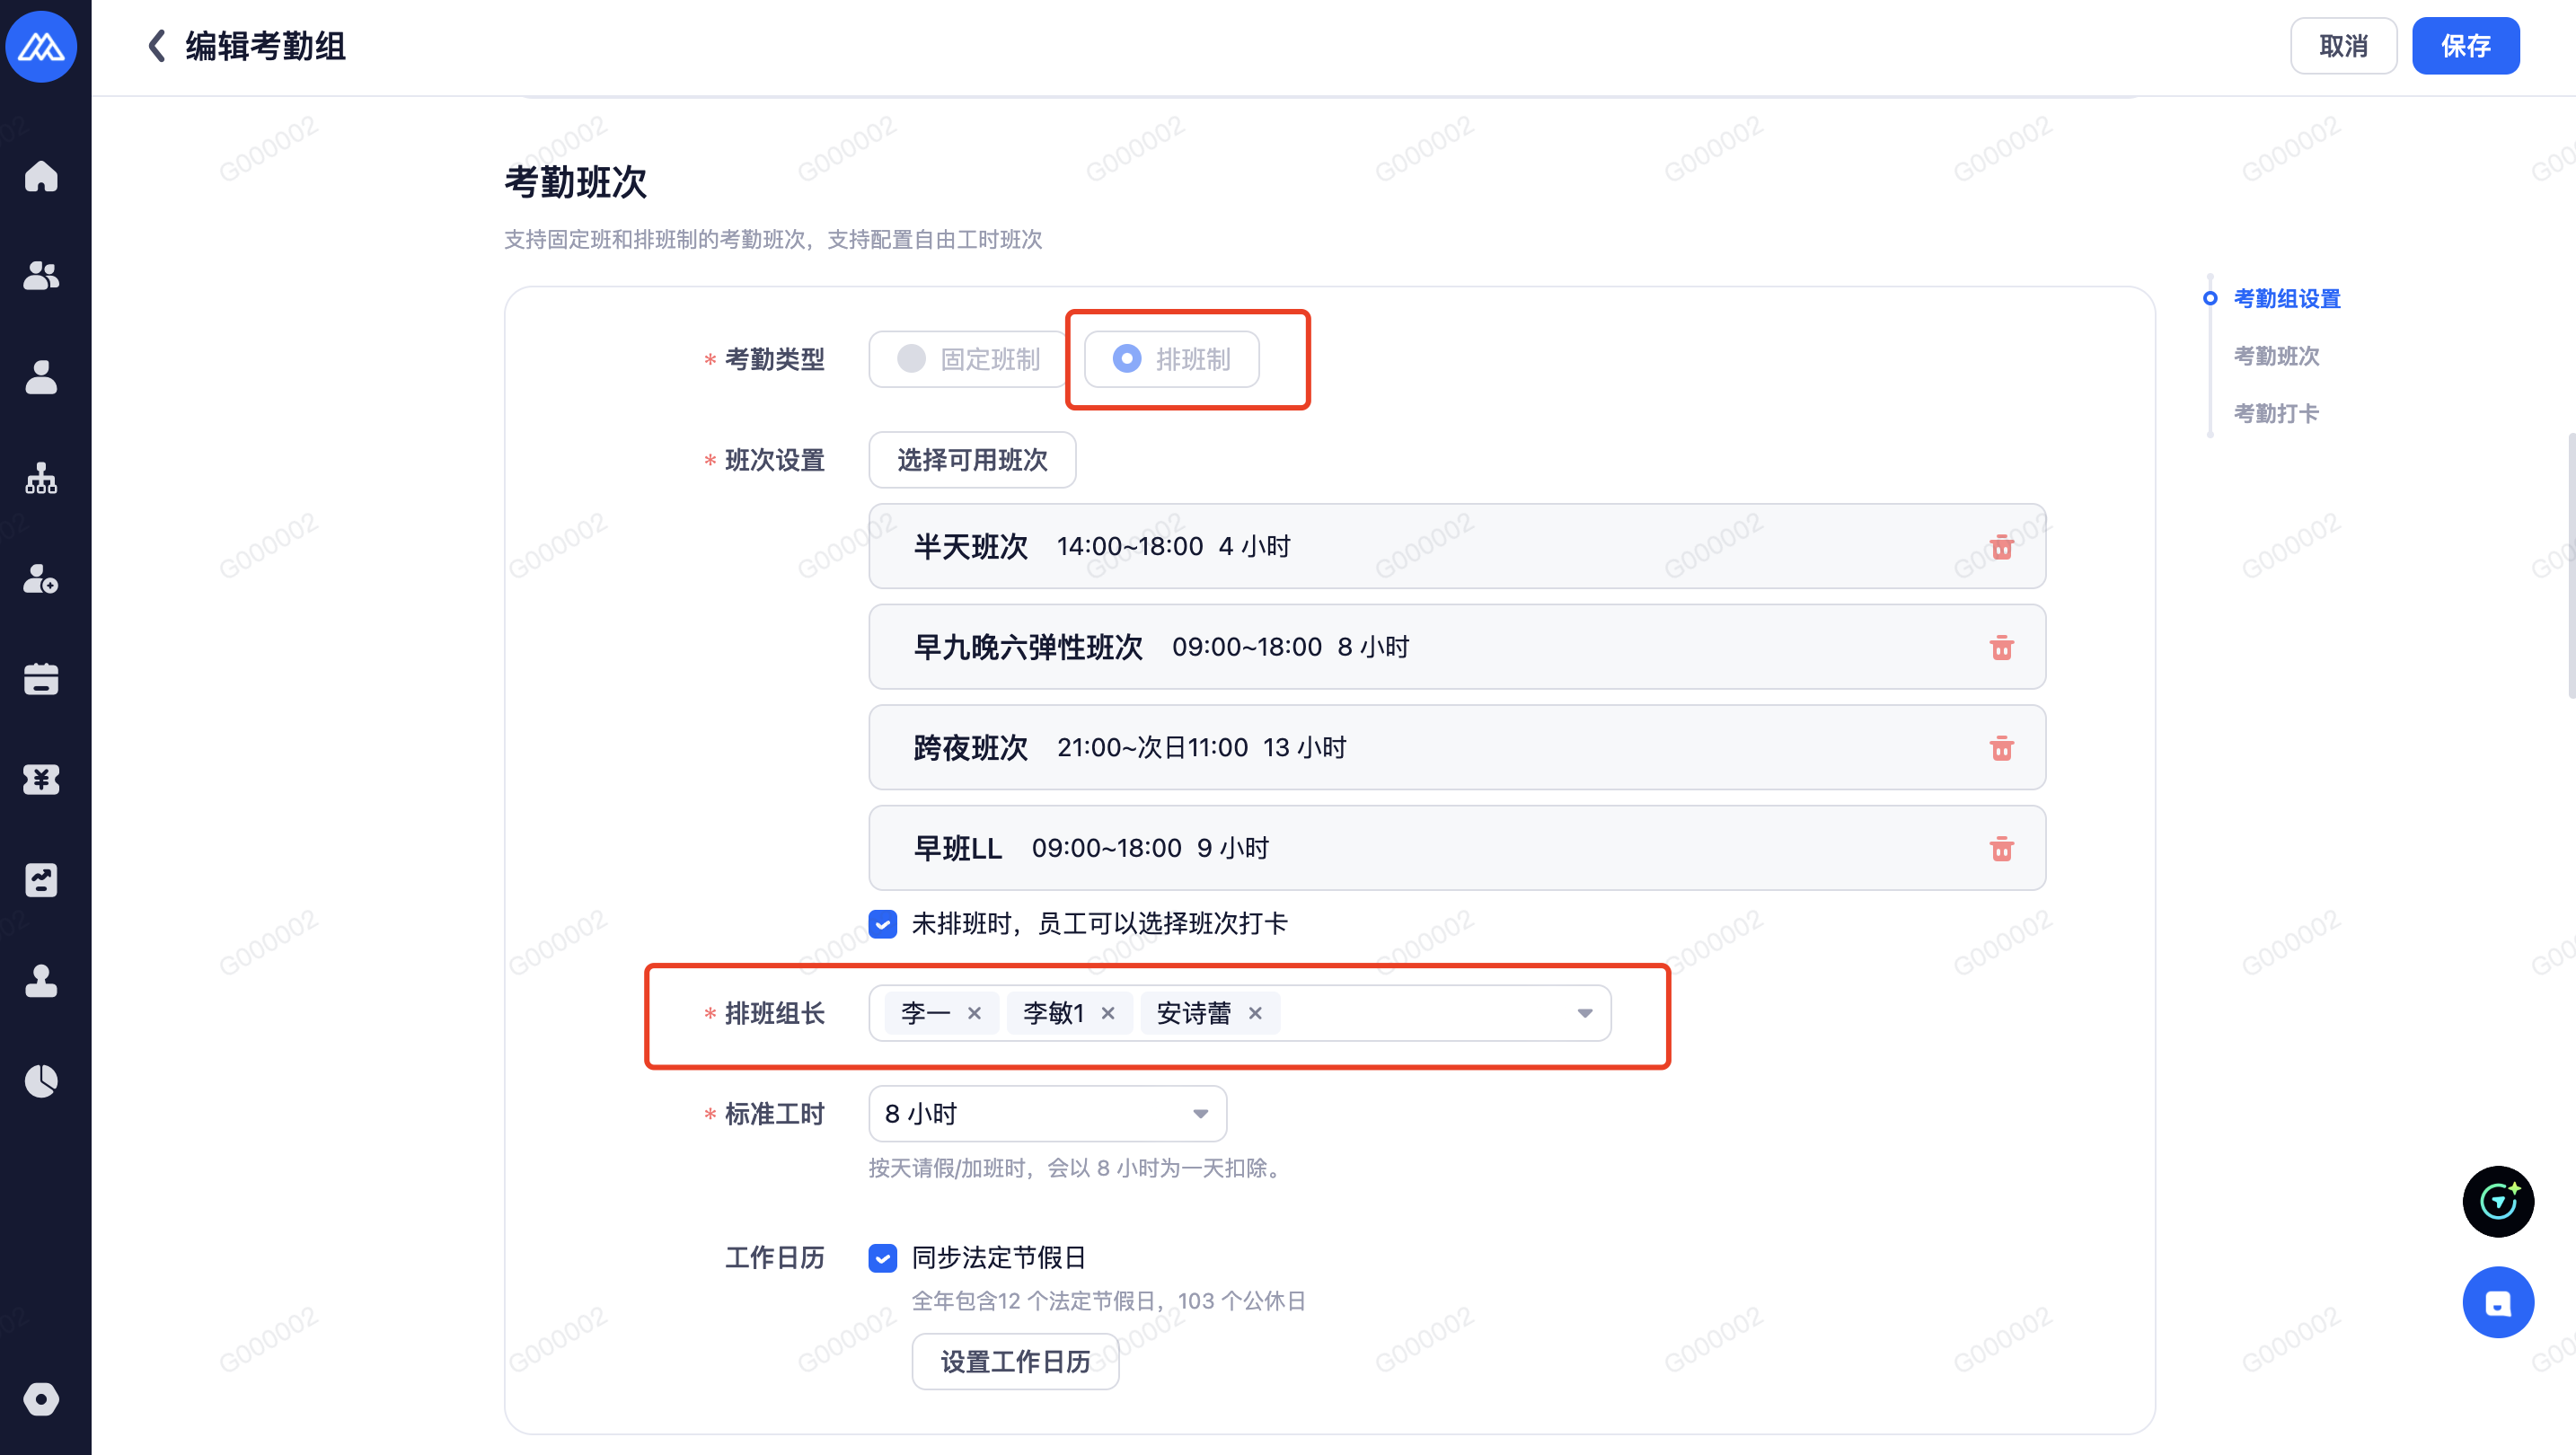The height and width of the screenshot is (1455, 2576).
Task: Remove the 早班LL shift via trash icon
Action: pos(2001,849)
